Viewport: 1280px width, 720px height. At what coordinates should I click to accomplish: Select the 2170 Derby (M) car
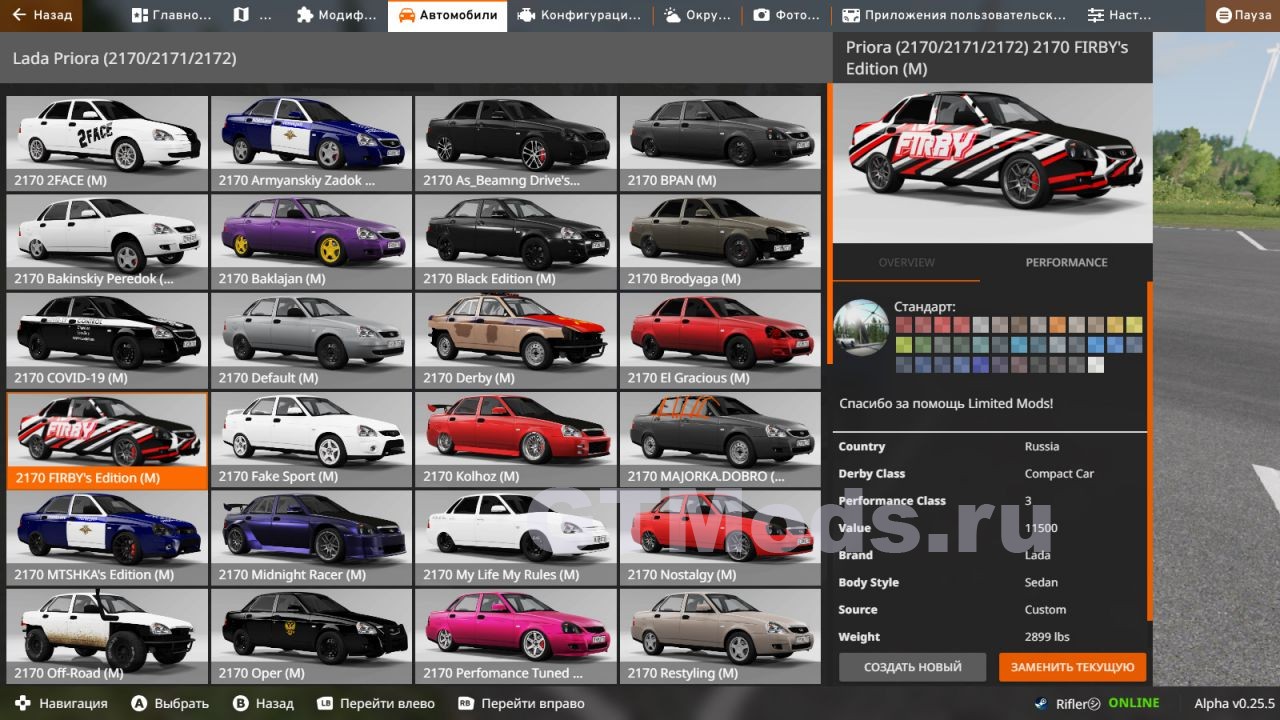[516, 340]
